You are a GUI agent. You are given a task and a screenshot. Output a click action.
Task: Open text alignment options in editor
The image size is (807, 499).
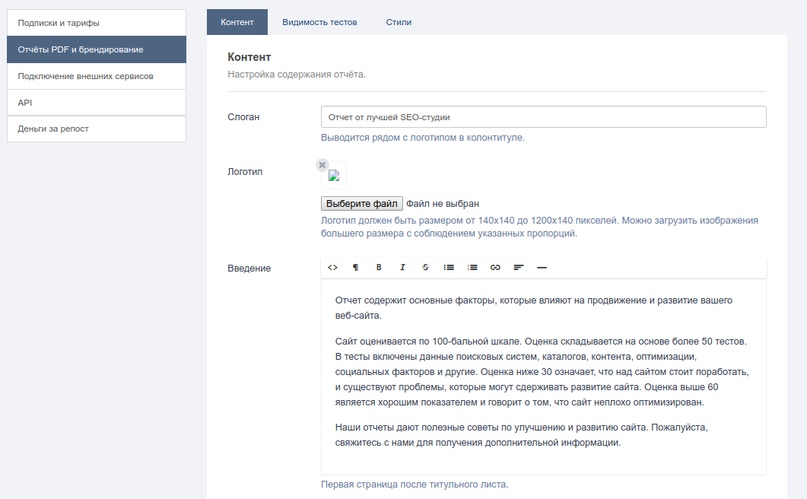pyautogui.click(x=518, y=268)
